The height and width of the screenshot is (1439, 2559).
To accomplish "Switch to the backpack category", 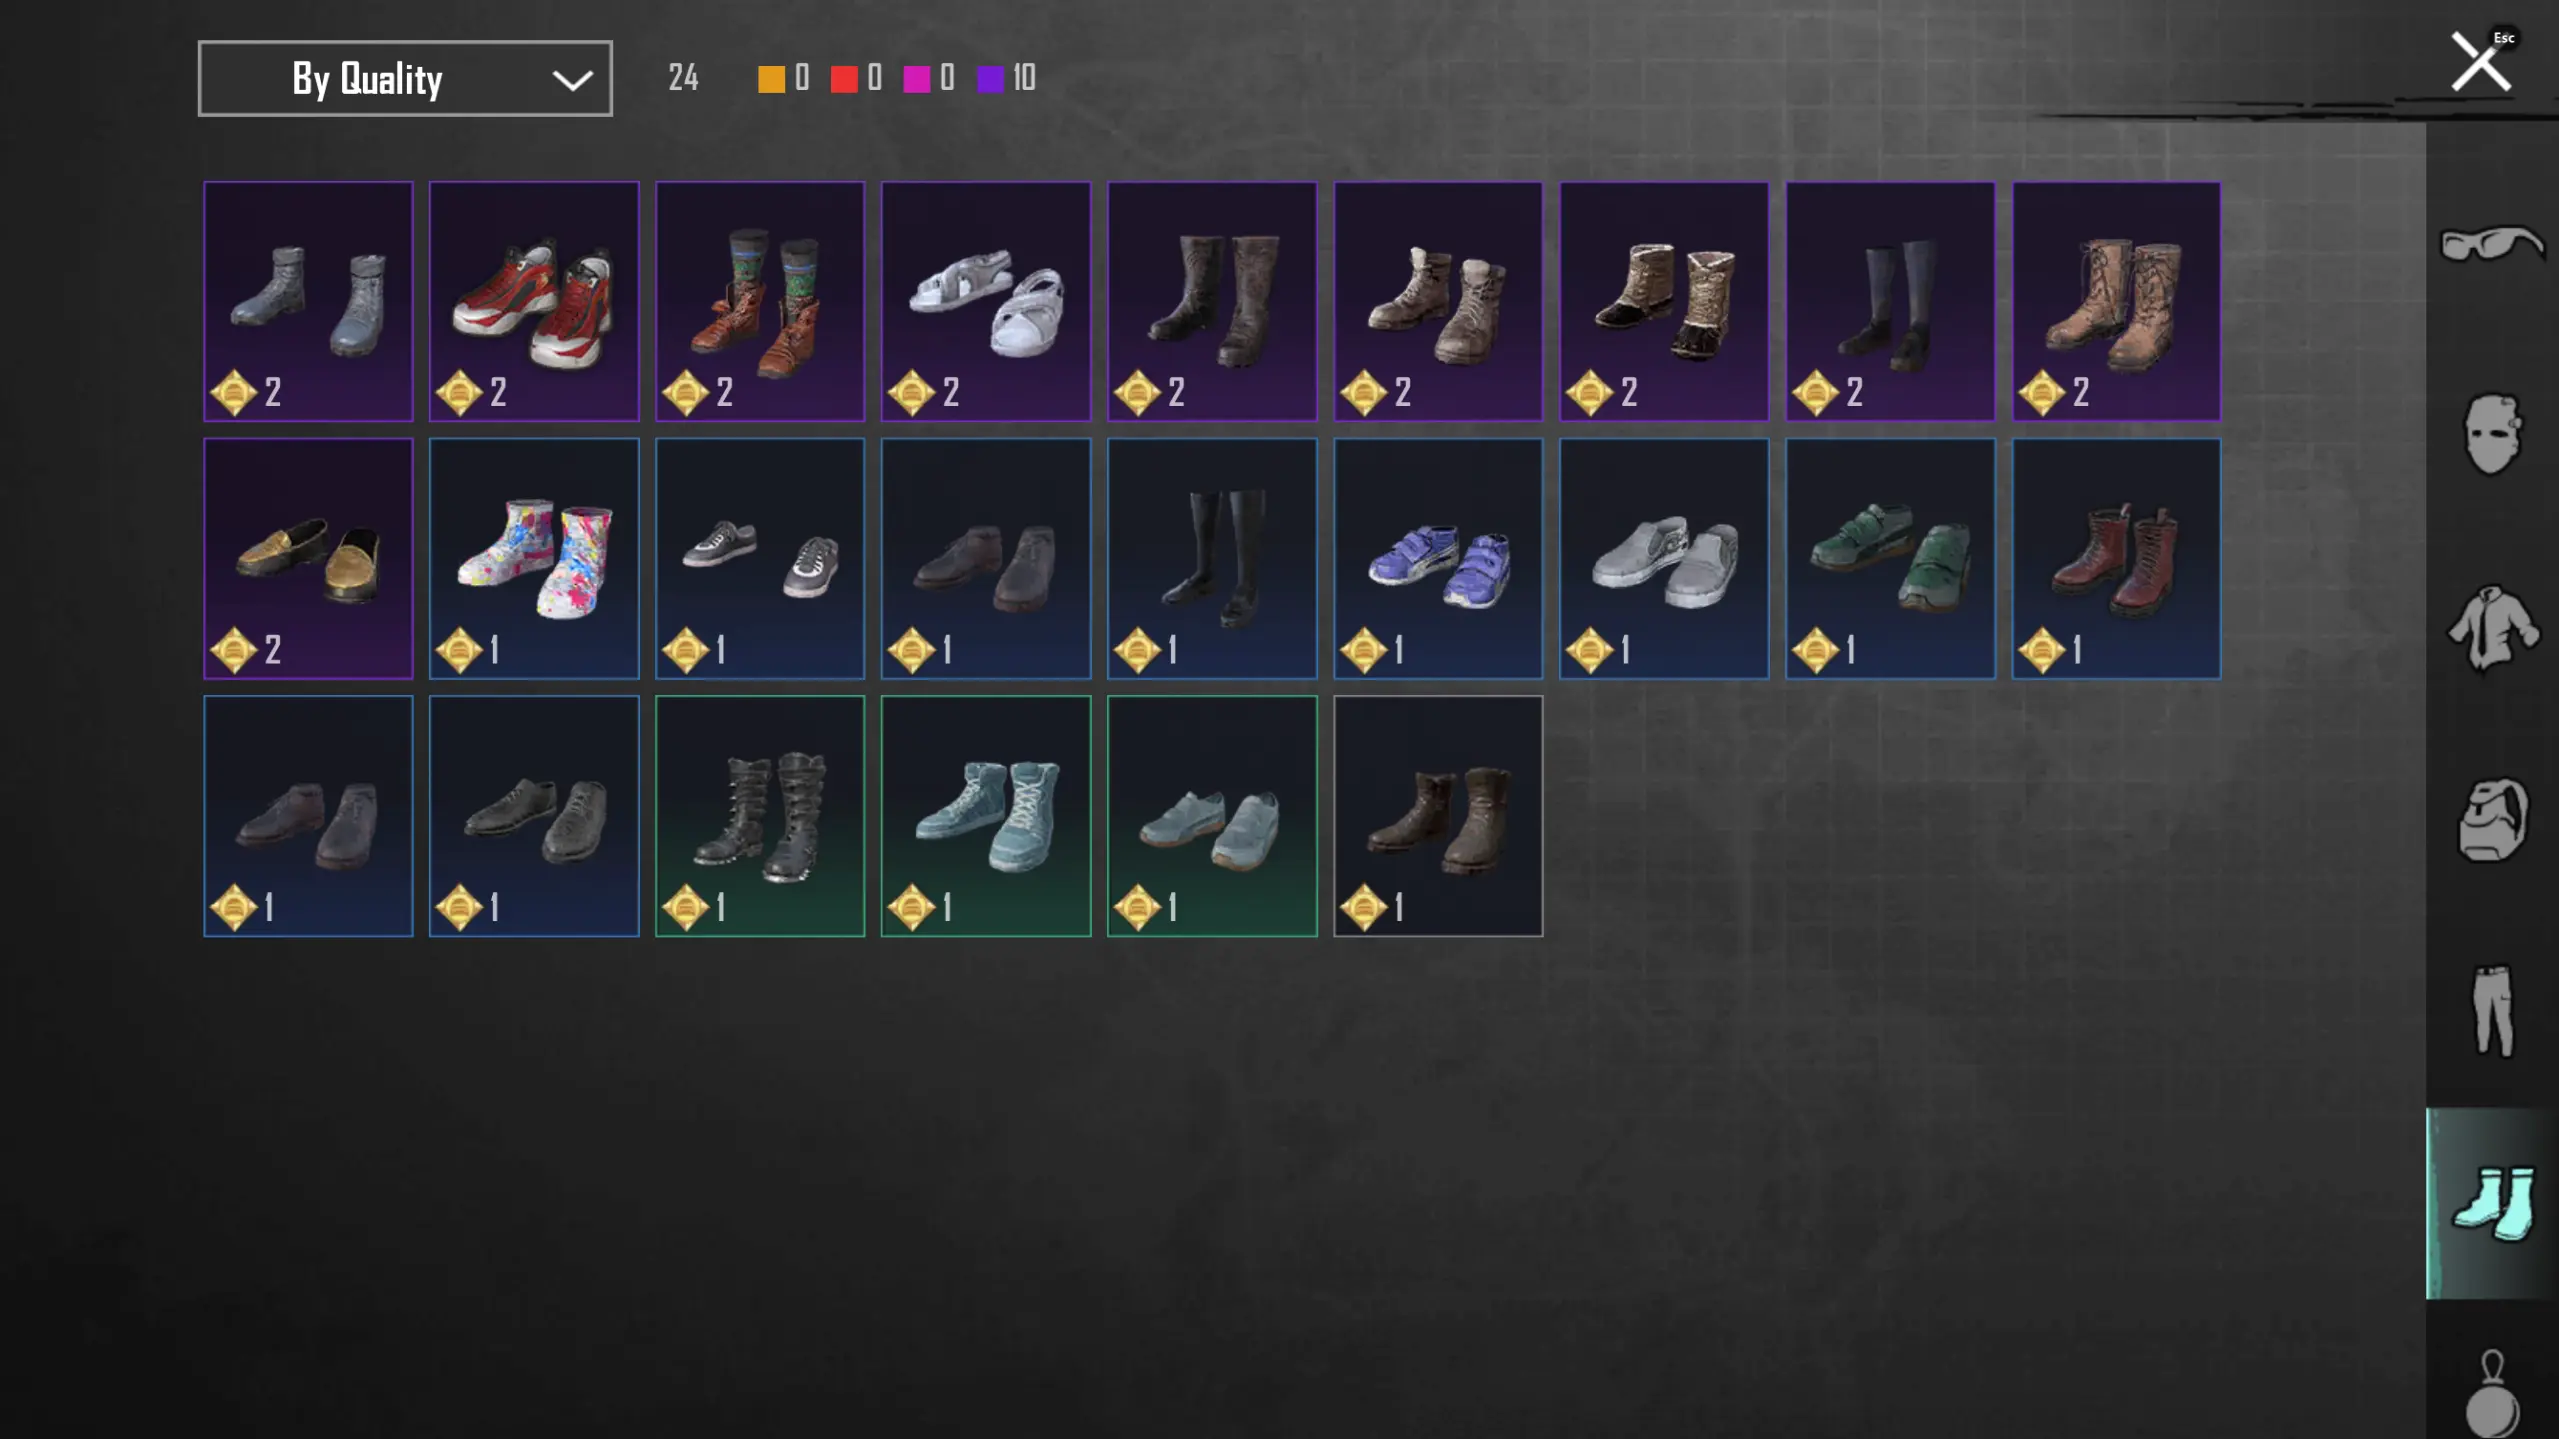I will click(x=2491, y=820).
